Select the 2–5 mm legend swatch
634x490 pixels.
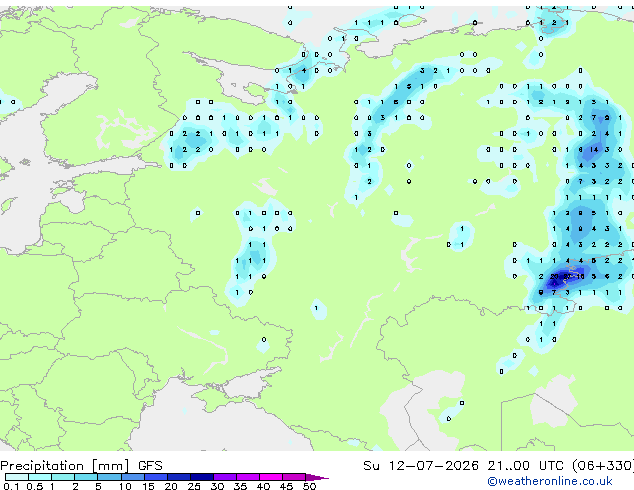click(86, 477)
